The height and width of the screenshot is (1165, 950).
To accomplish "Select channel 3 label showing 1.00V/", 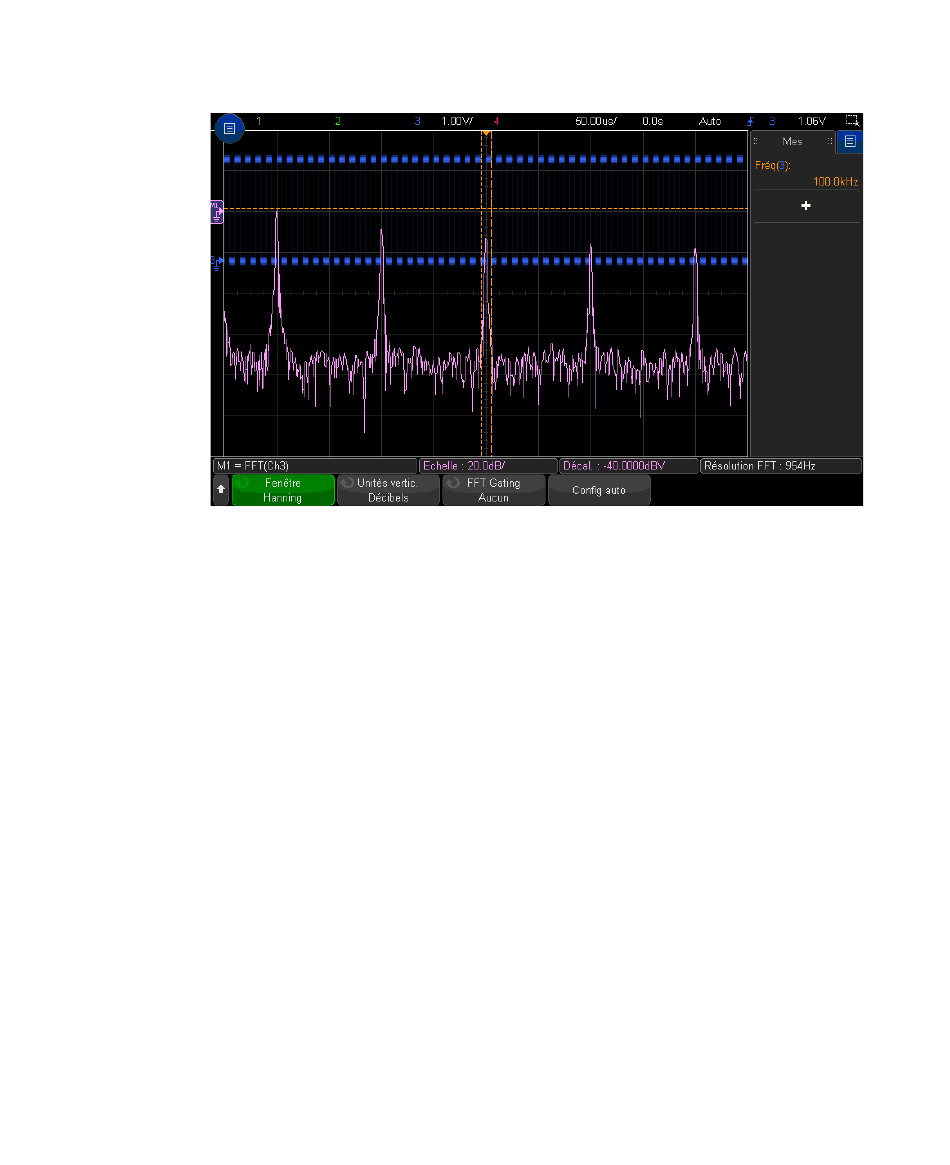I will (444, 121).
